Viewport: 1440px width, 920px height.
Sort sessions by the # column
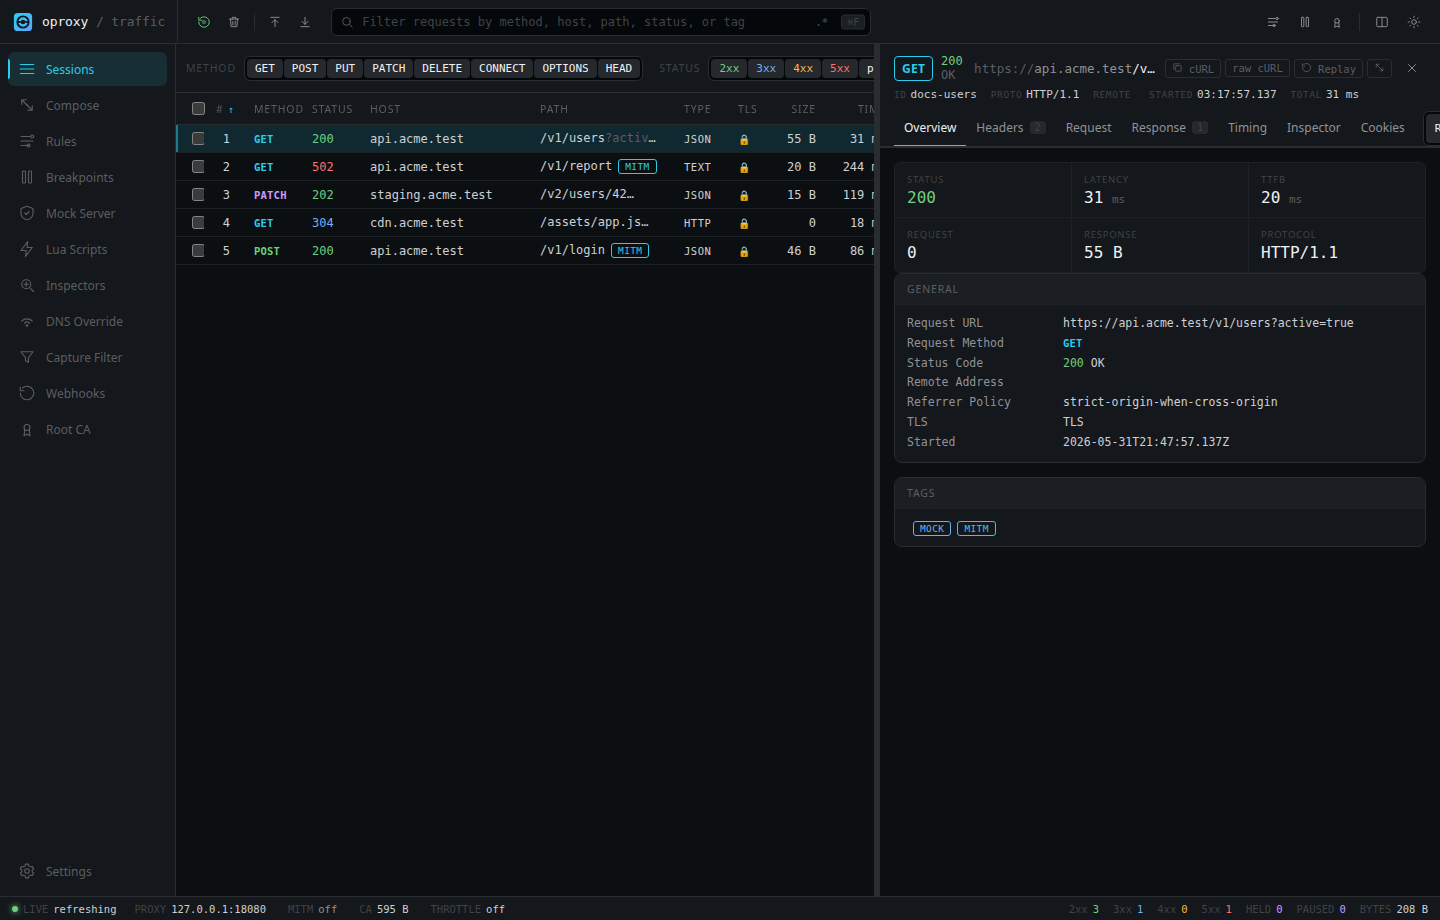[225, 109]
